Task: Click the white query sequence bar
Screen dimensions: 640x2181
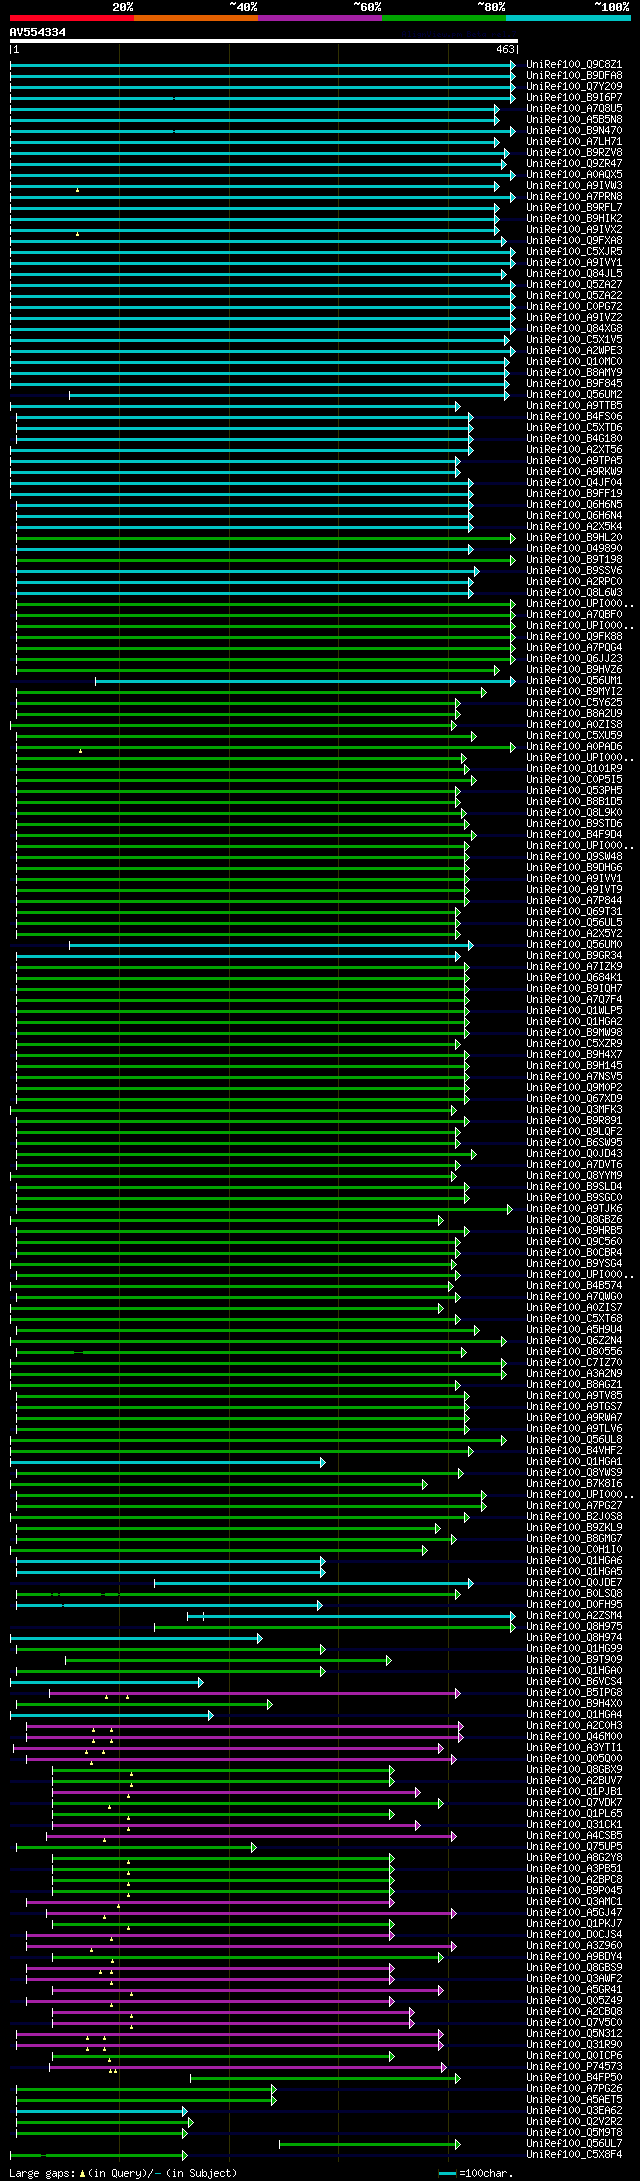Action: pyautogui.click(x=264, y=41)
